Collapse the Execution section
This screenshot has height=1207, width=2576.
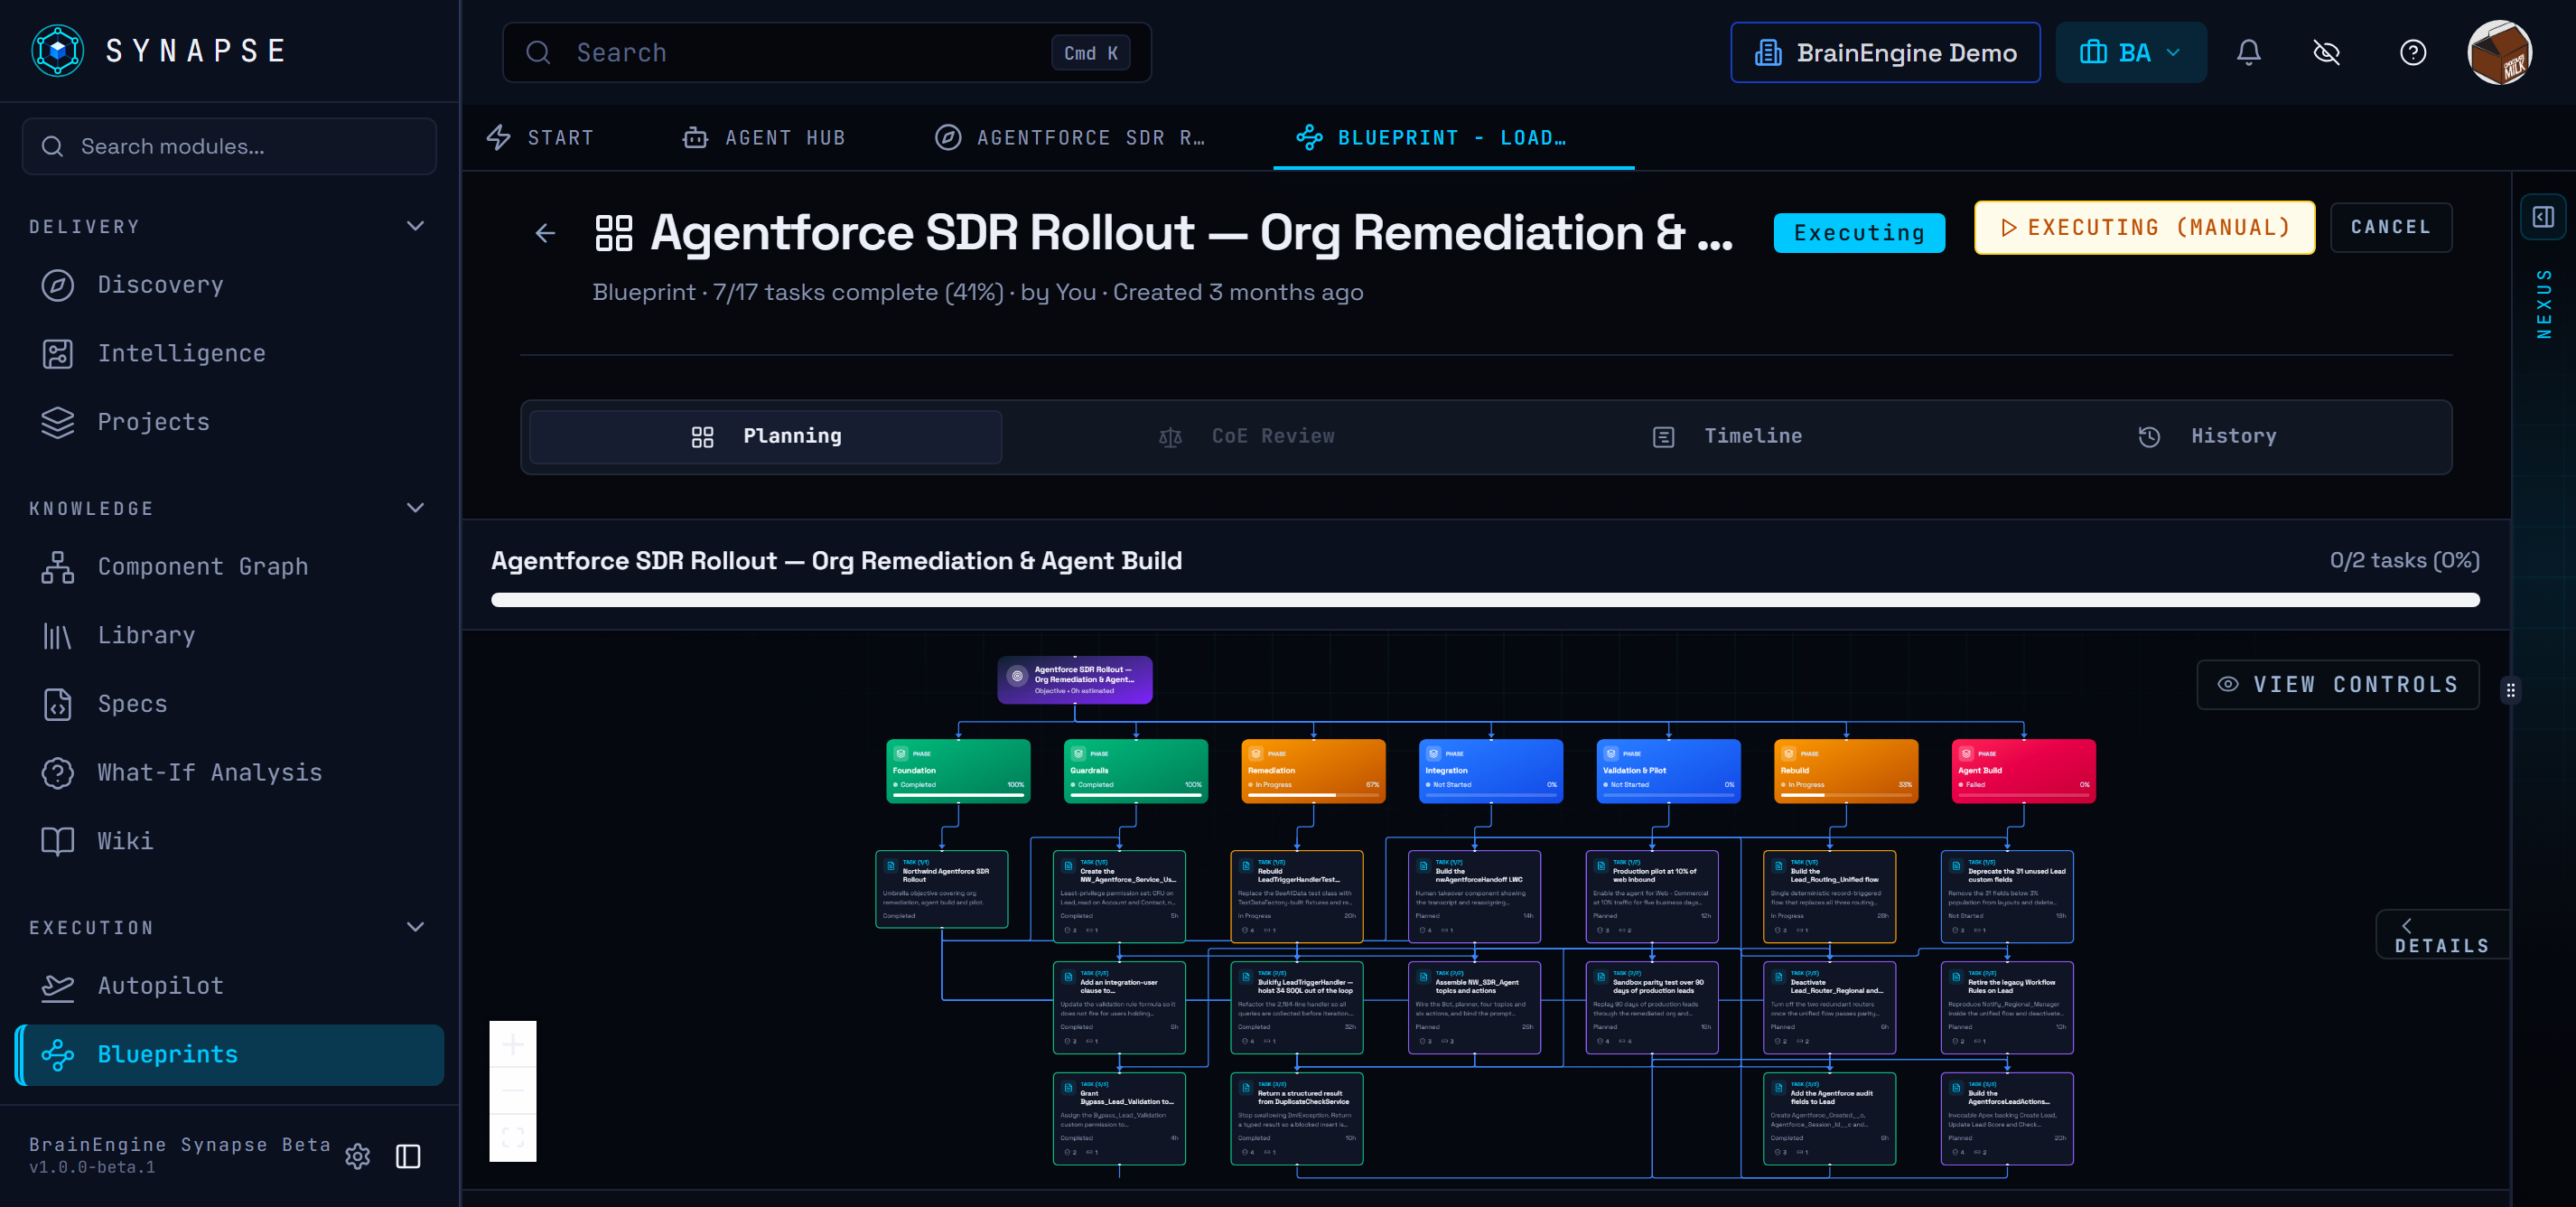[x=415, y=927]
